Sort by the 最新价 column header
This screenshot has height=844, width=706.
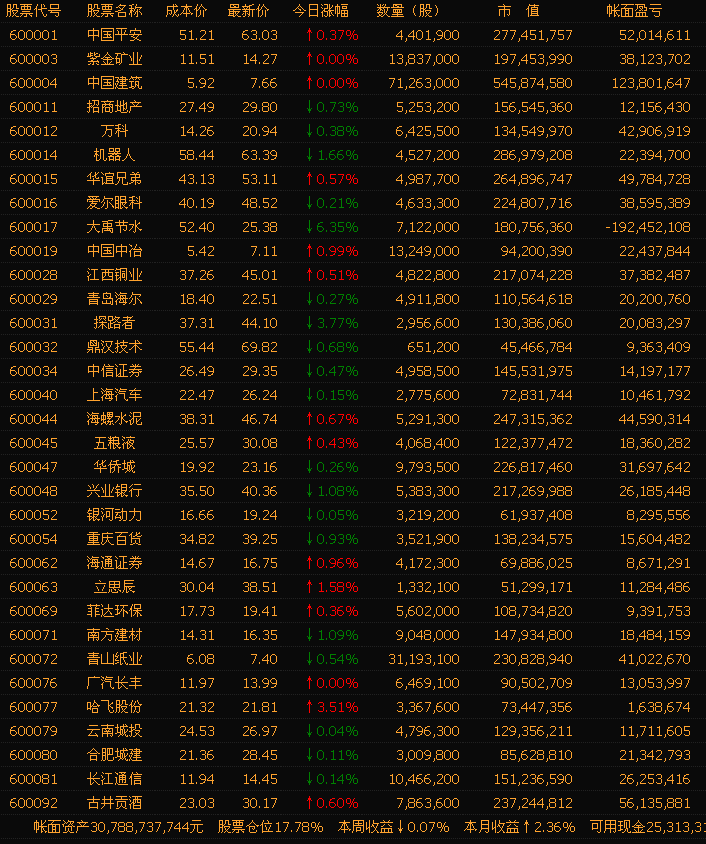tap(248, 11)
